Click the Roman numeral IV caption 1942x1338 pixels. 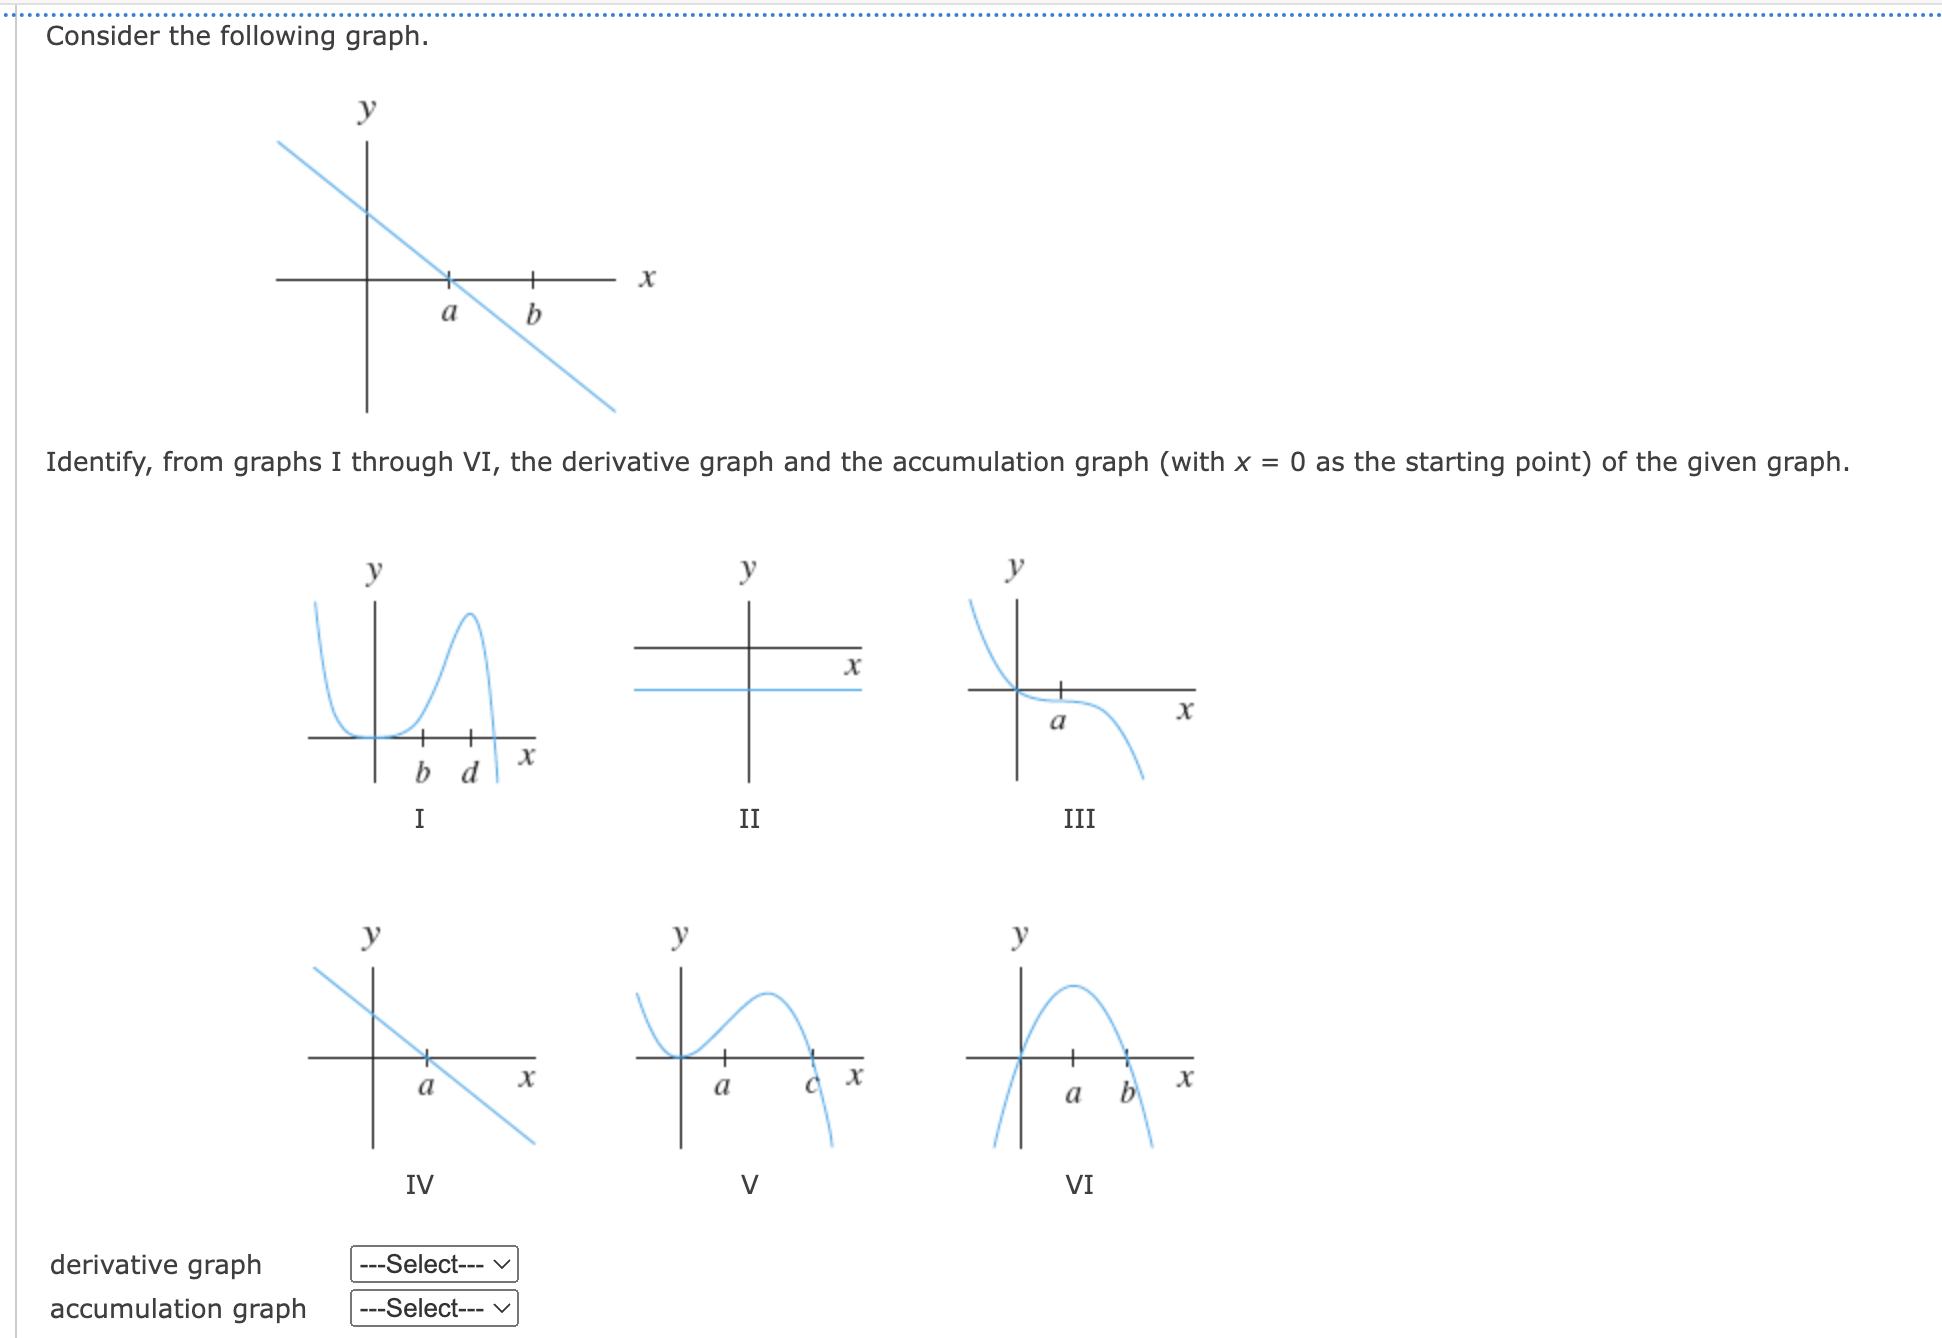click(420, 1185)
